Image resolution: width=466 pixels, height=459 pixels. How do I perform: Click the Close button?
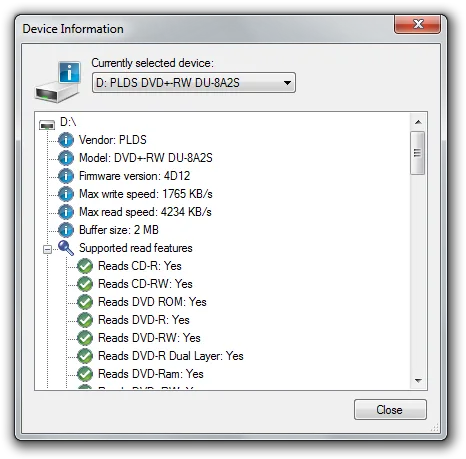[x=390, y=409]
